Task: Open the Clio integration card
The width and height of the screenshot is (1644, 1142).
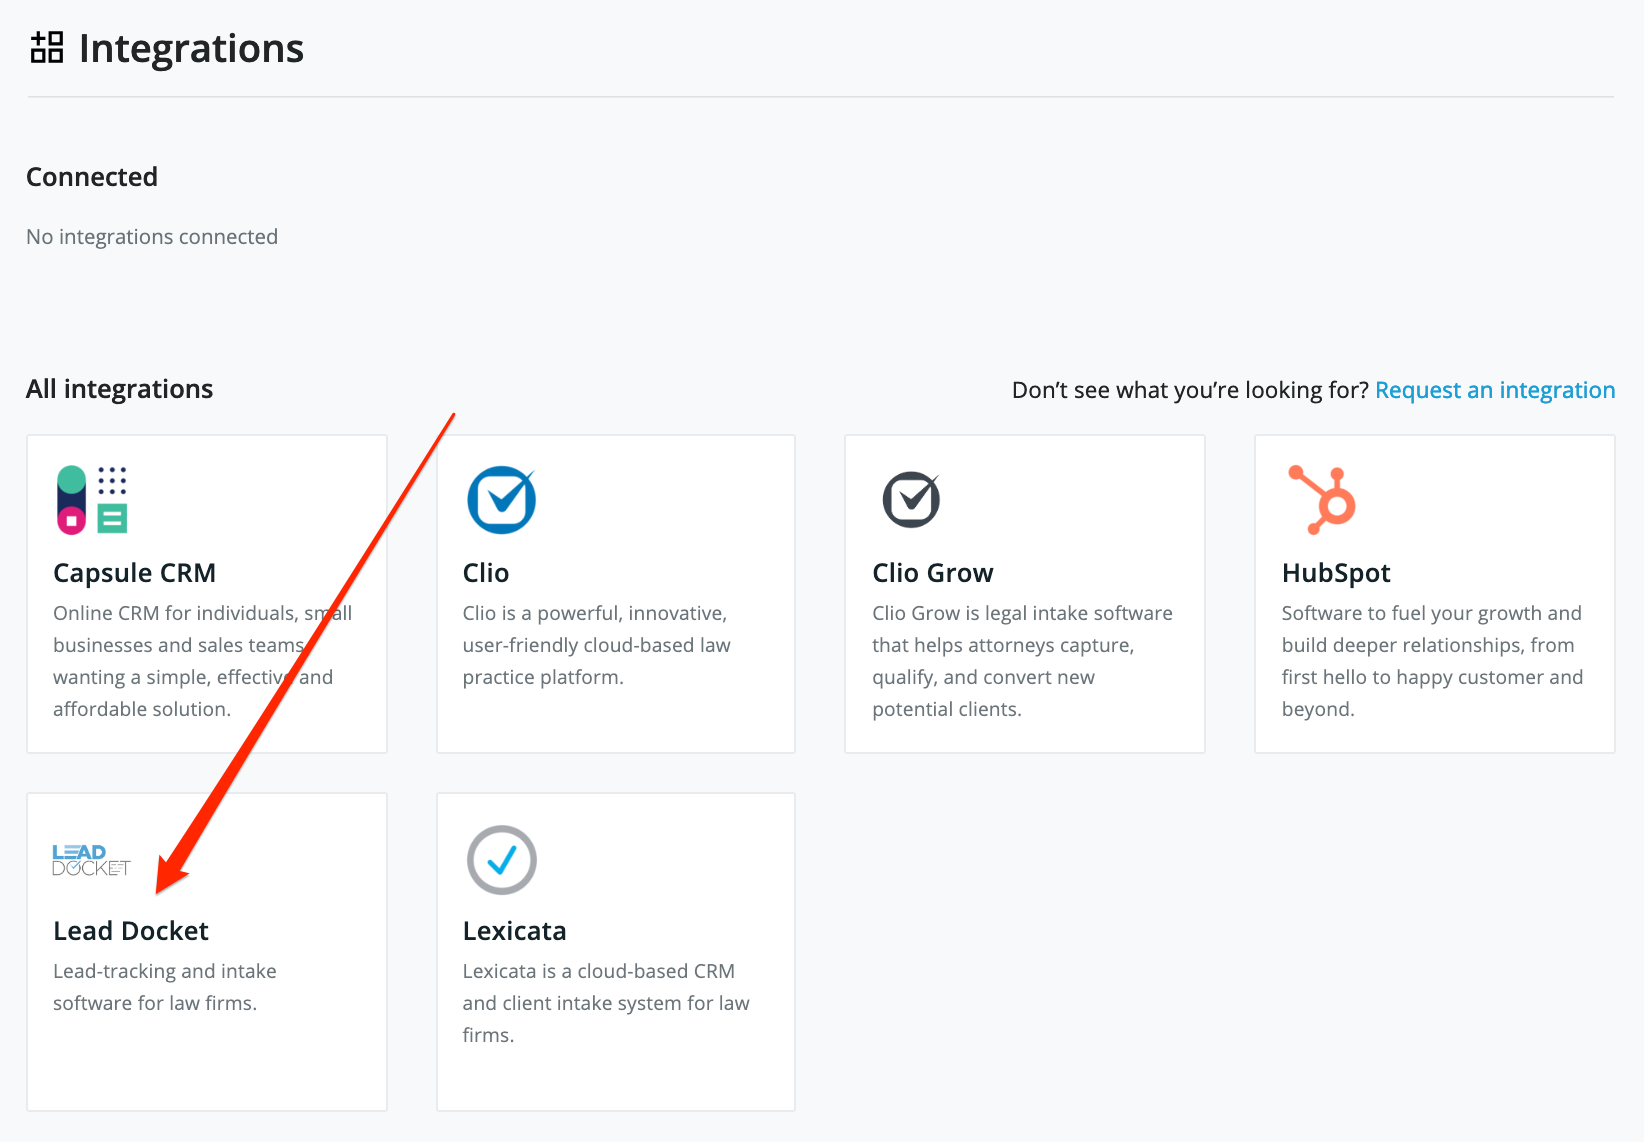Action: click(615, 592)
